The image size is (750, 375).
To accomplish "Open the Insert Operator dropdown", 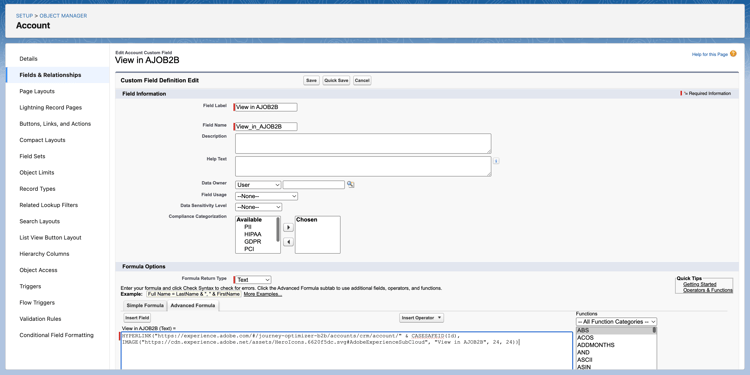I will click(x=421, y=318).
